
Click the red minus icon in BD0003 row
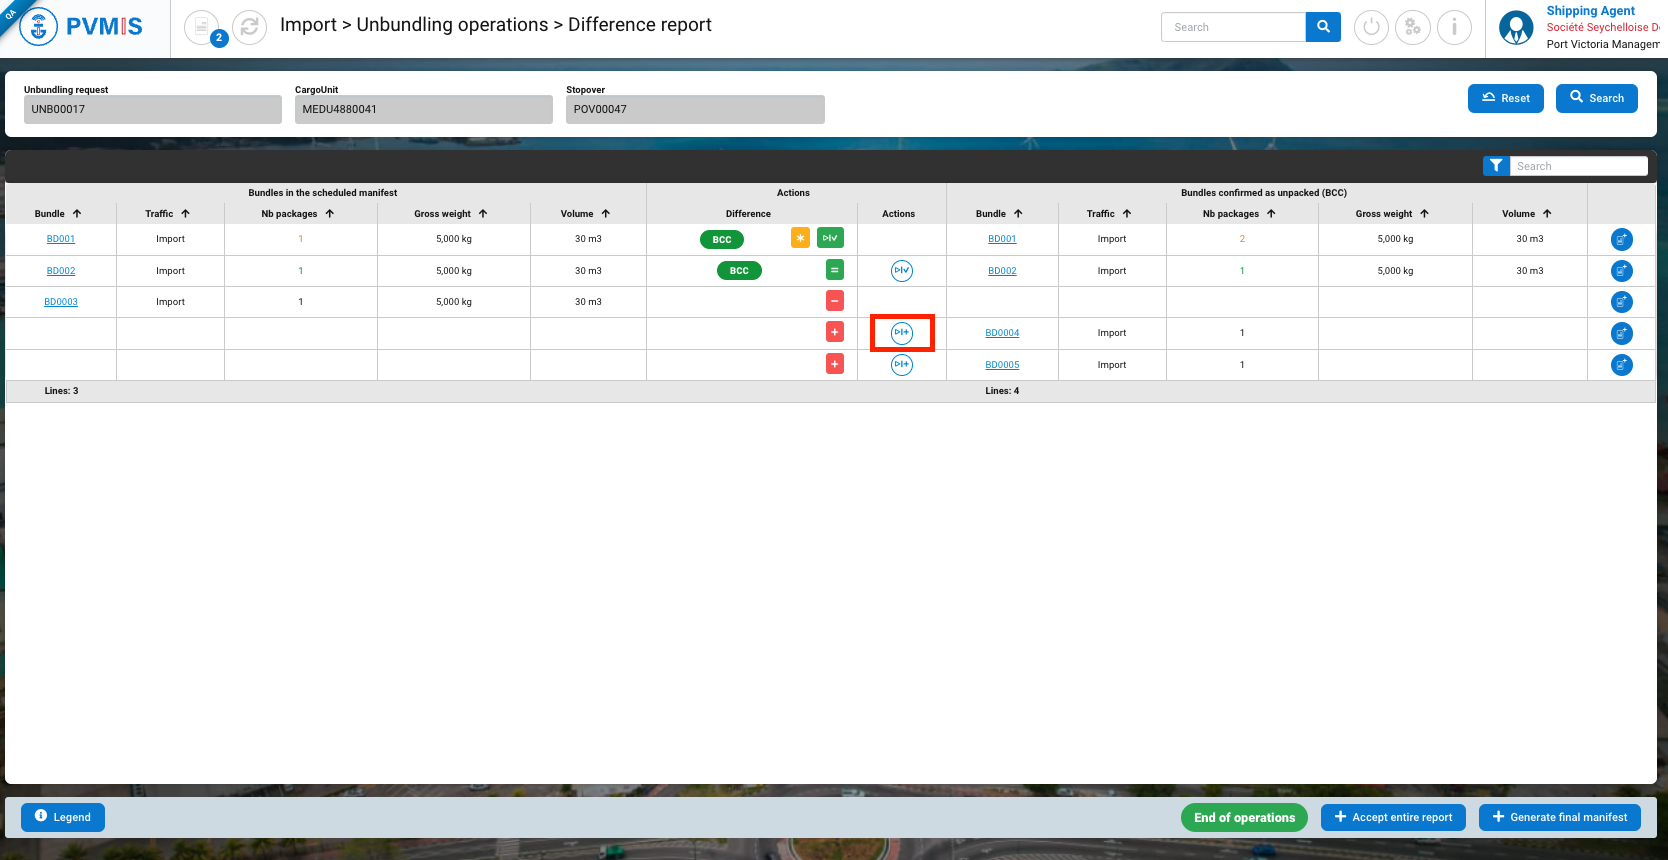(835, 301)
